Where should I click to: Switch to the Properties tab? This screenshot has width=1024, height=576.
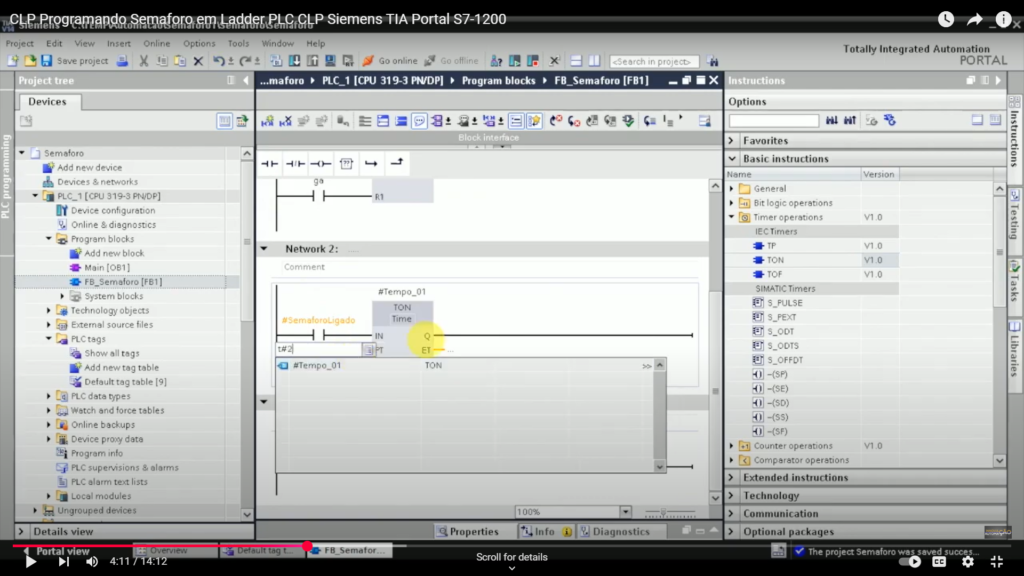(x=468, y=532)
